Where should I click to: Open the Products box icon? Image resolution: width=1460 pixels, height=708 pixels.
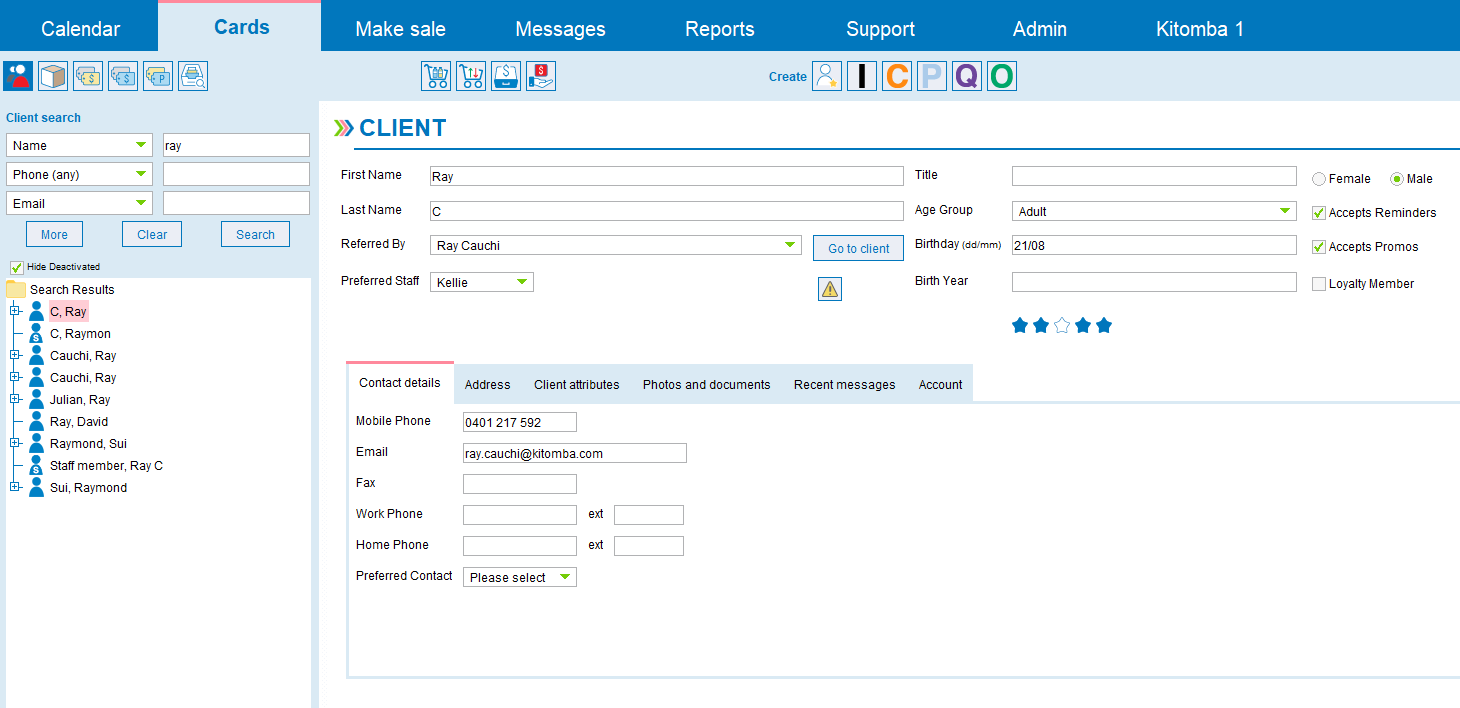point(53,76)
